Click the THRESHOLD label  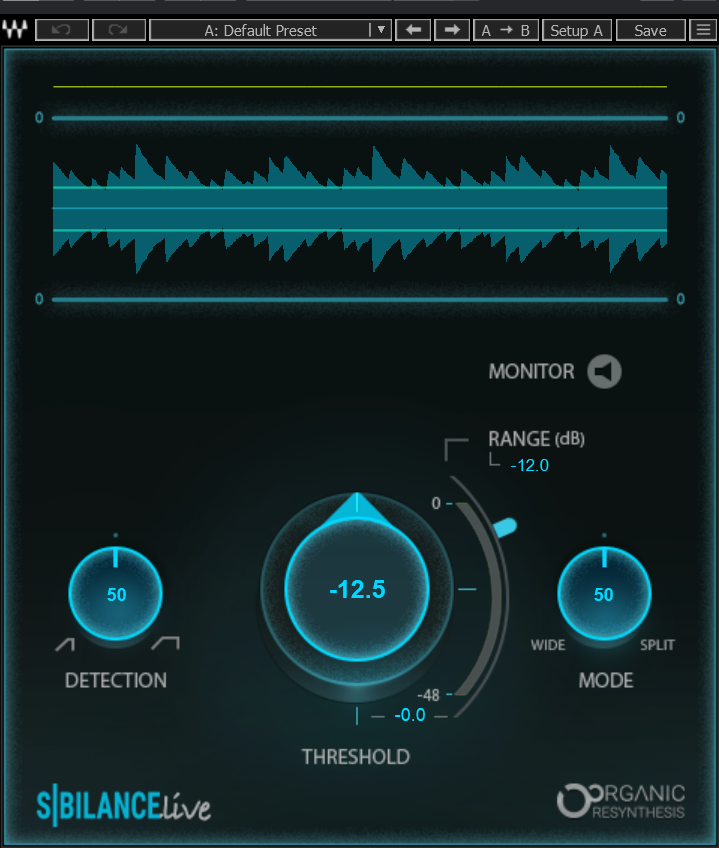pos(355,757)
